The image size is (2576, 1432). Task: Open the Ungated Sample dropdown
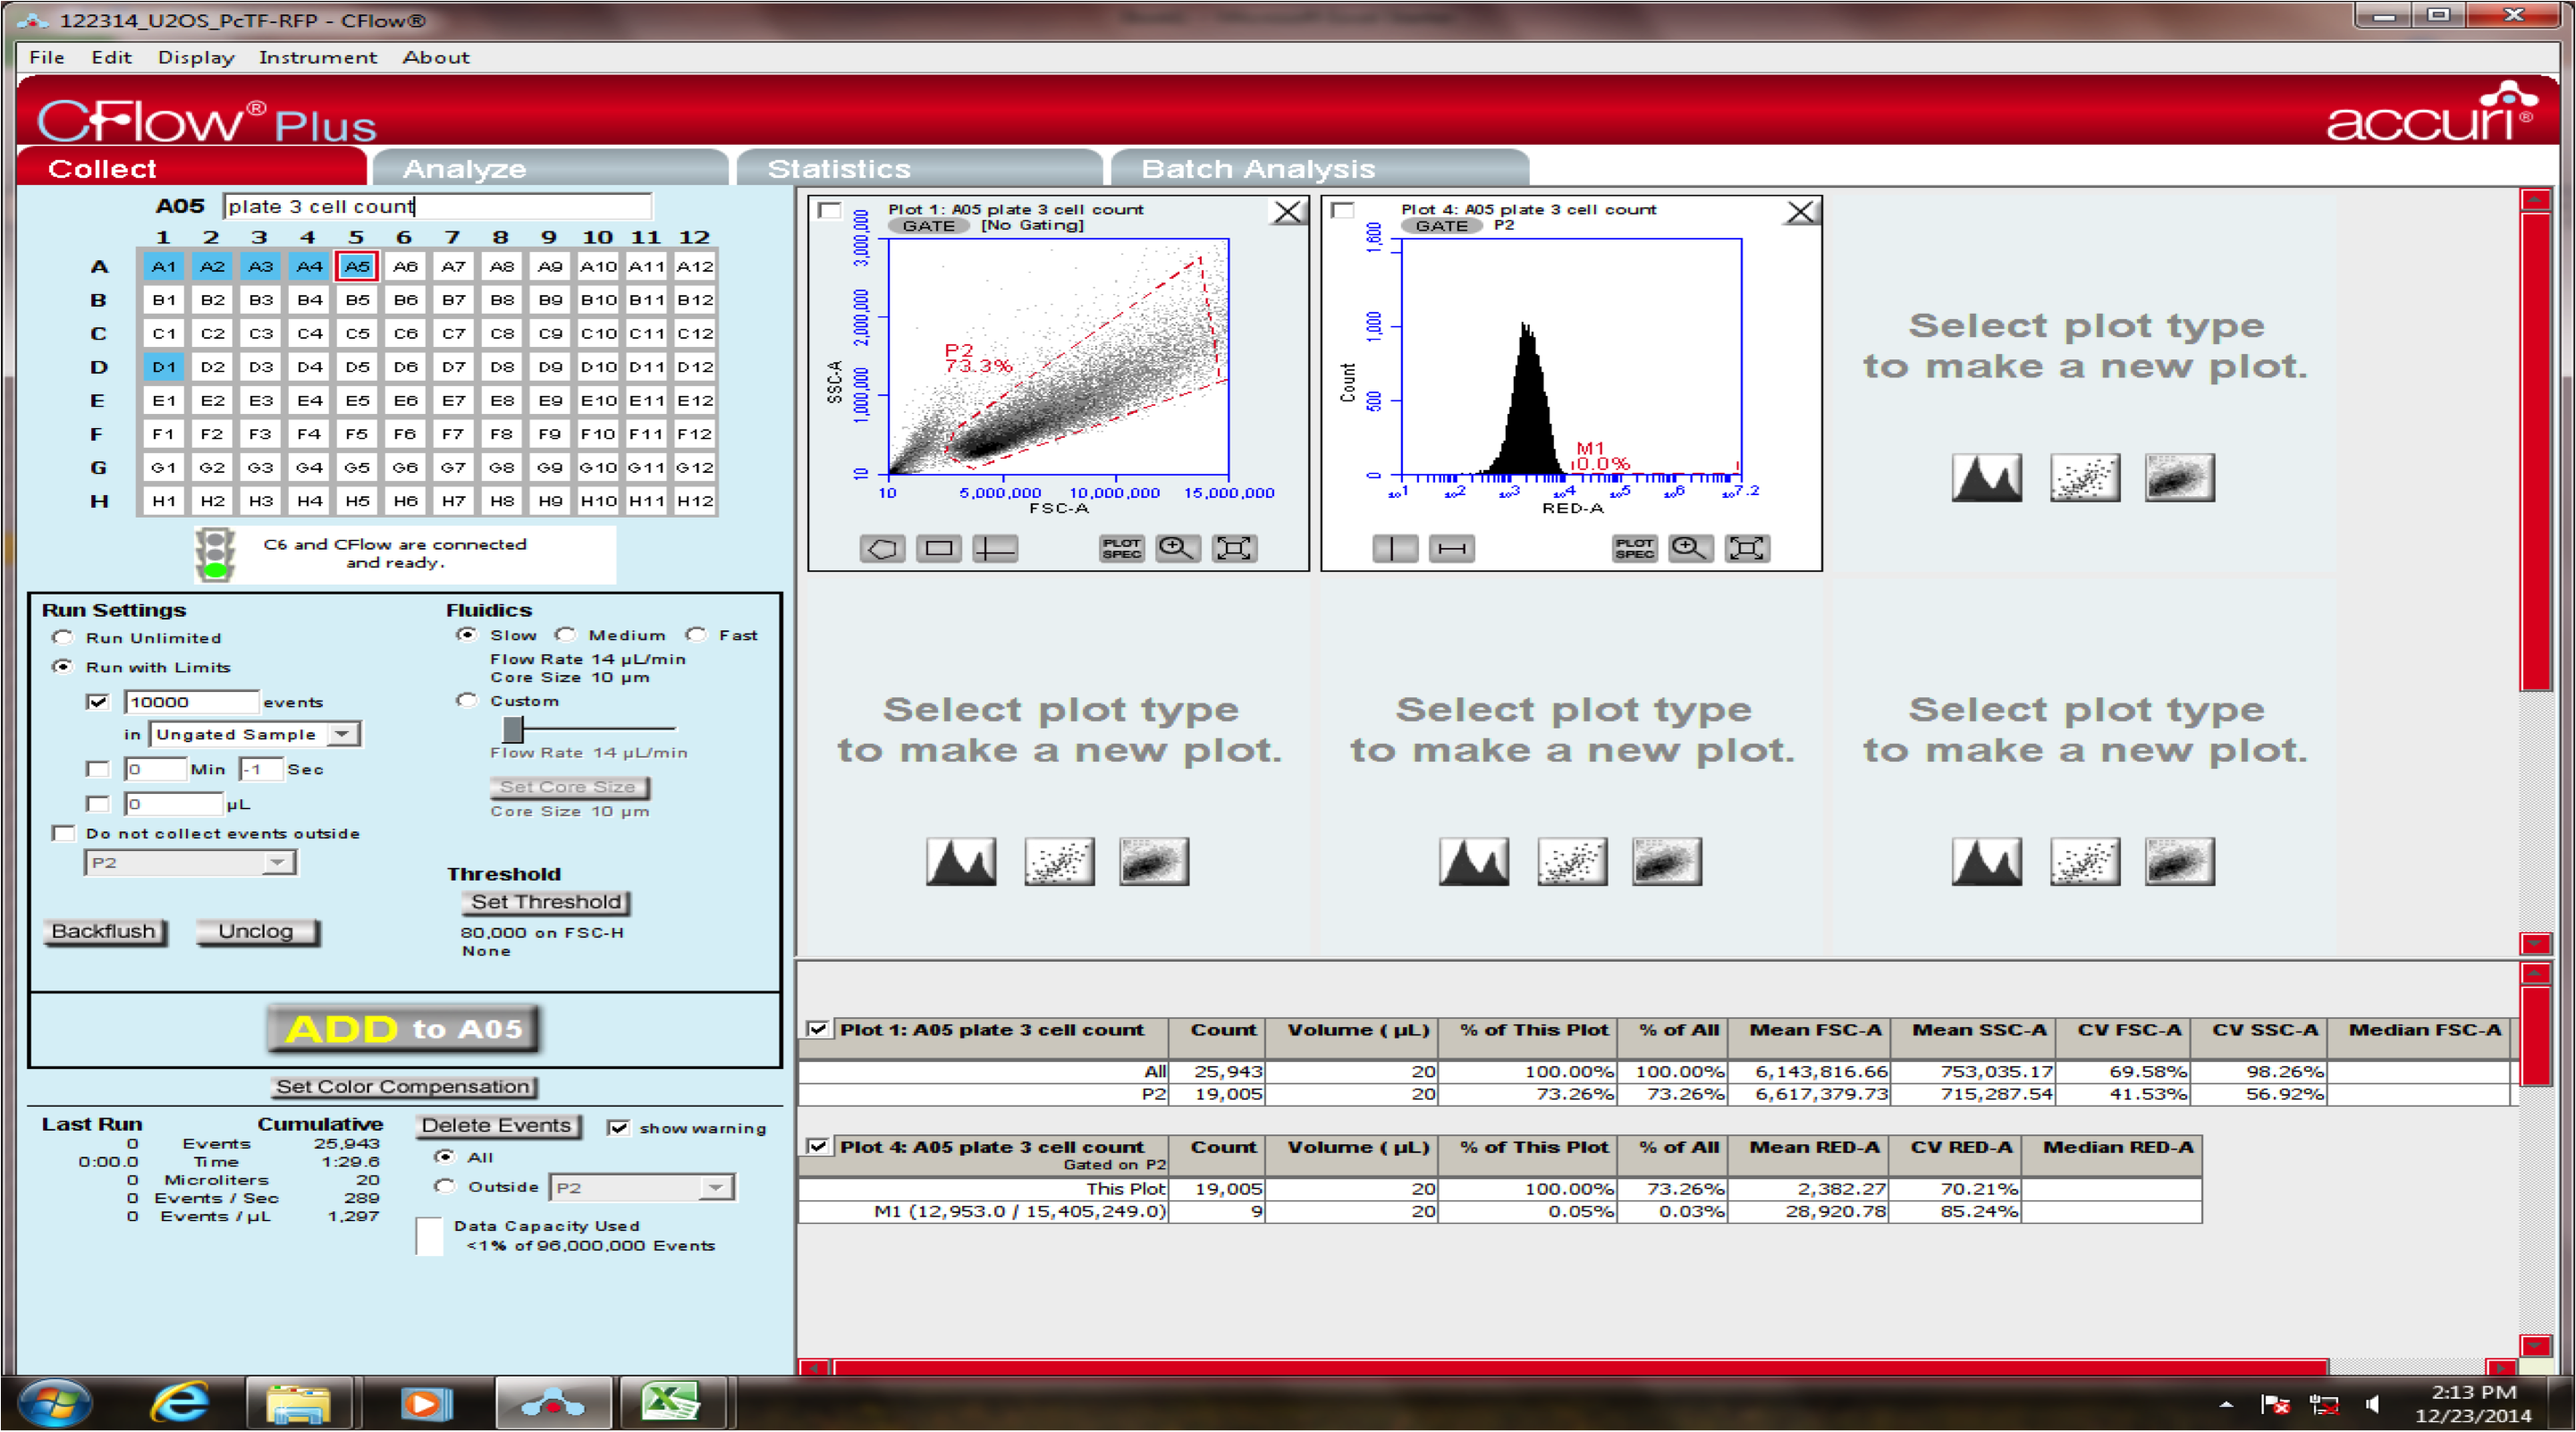click(343, 734)
